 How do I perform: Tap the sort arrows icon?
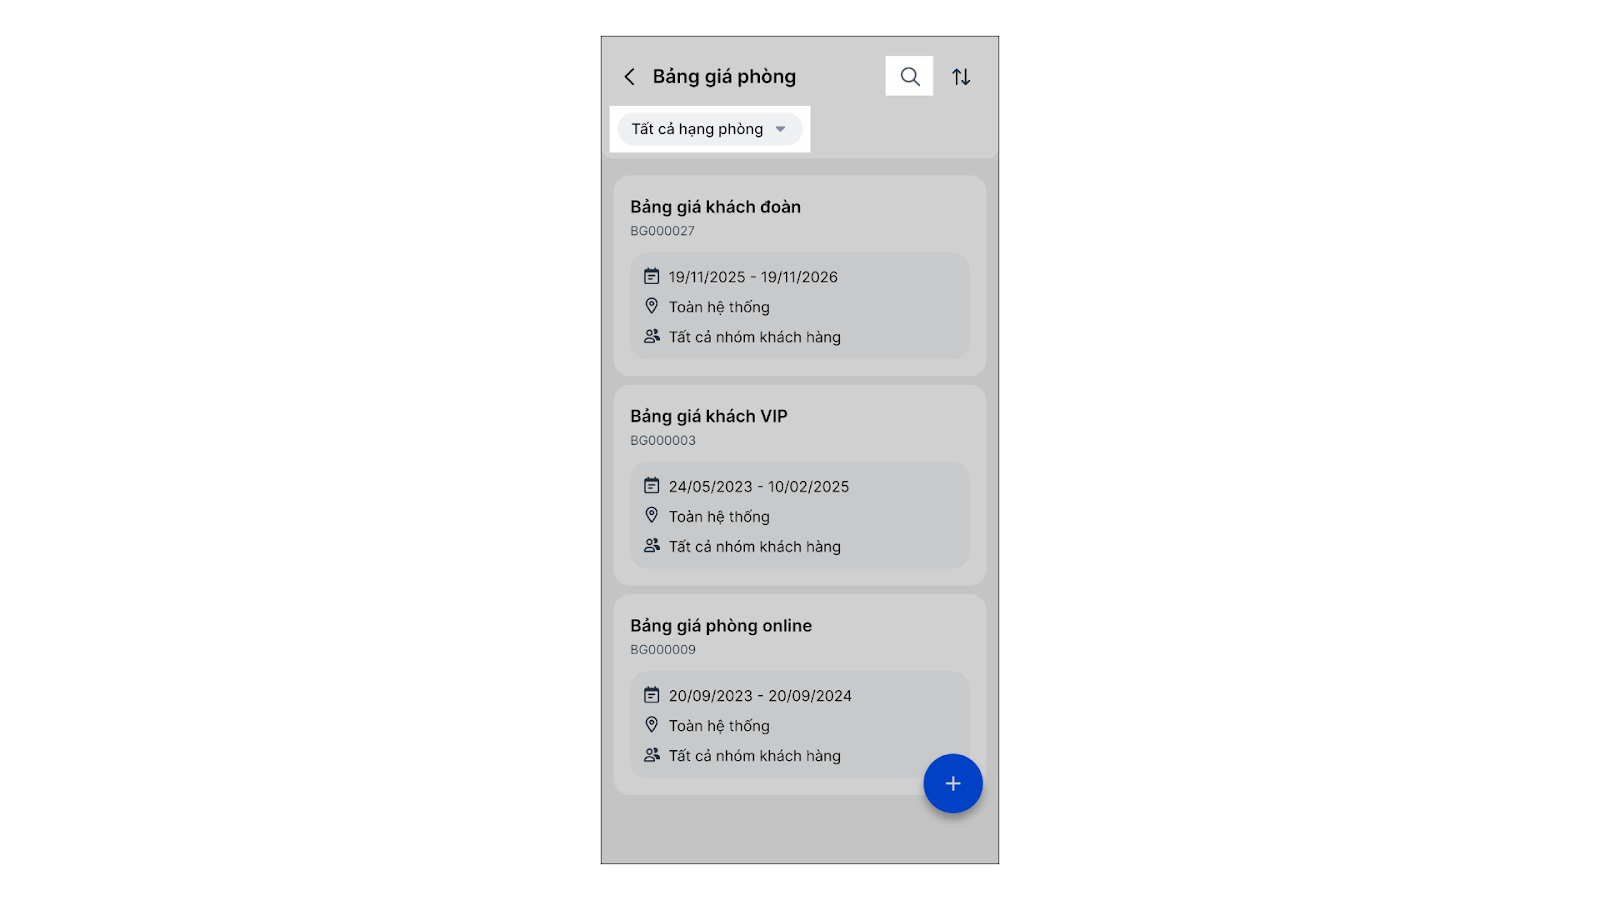[961, 77]
